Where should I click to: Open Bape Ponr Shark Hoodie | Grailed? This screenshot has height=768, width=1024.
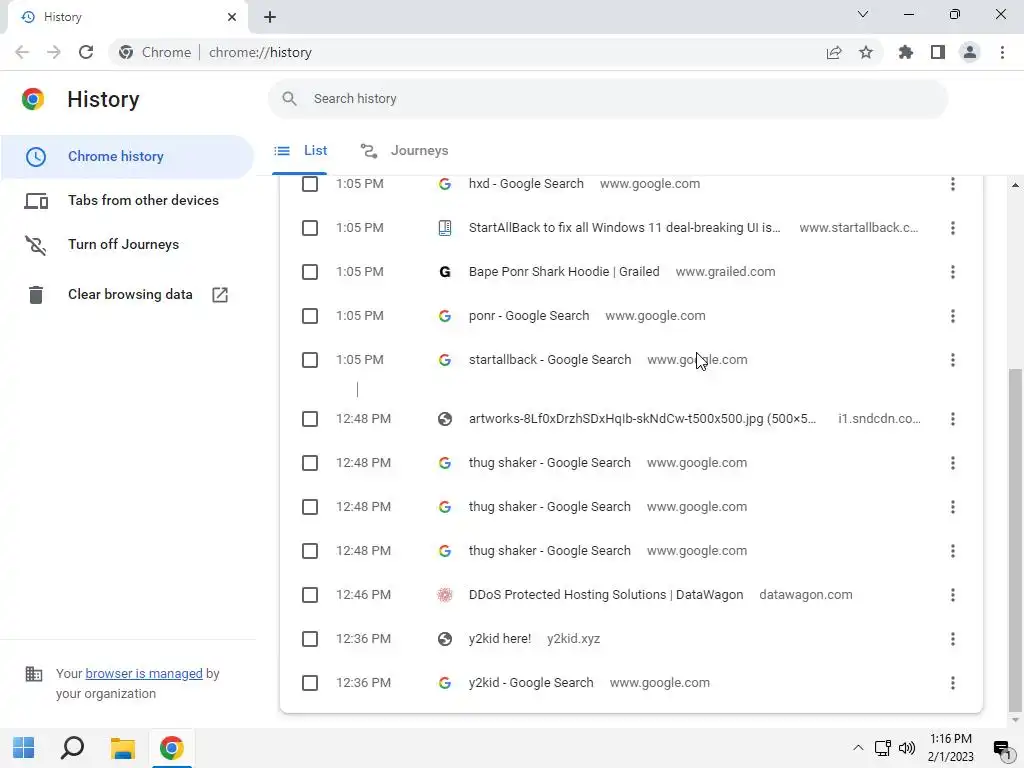564,272
